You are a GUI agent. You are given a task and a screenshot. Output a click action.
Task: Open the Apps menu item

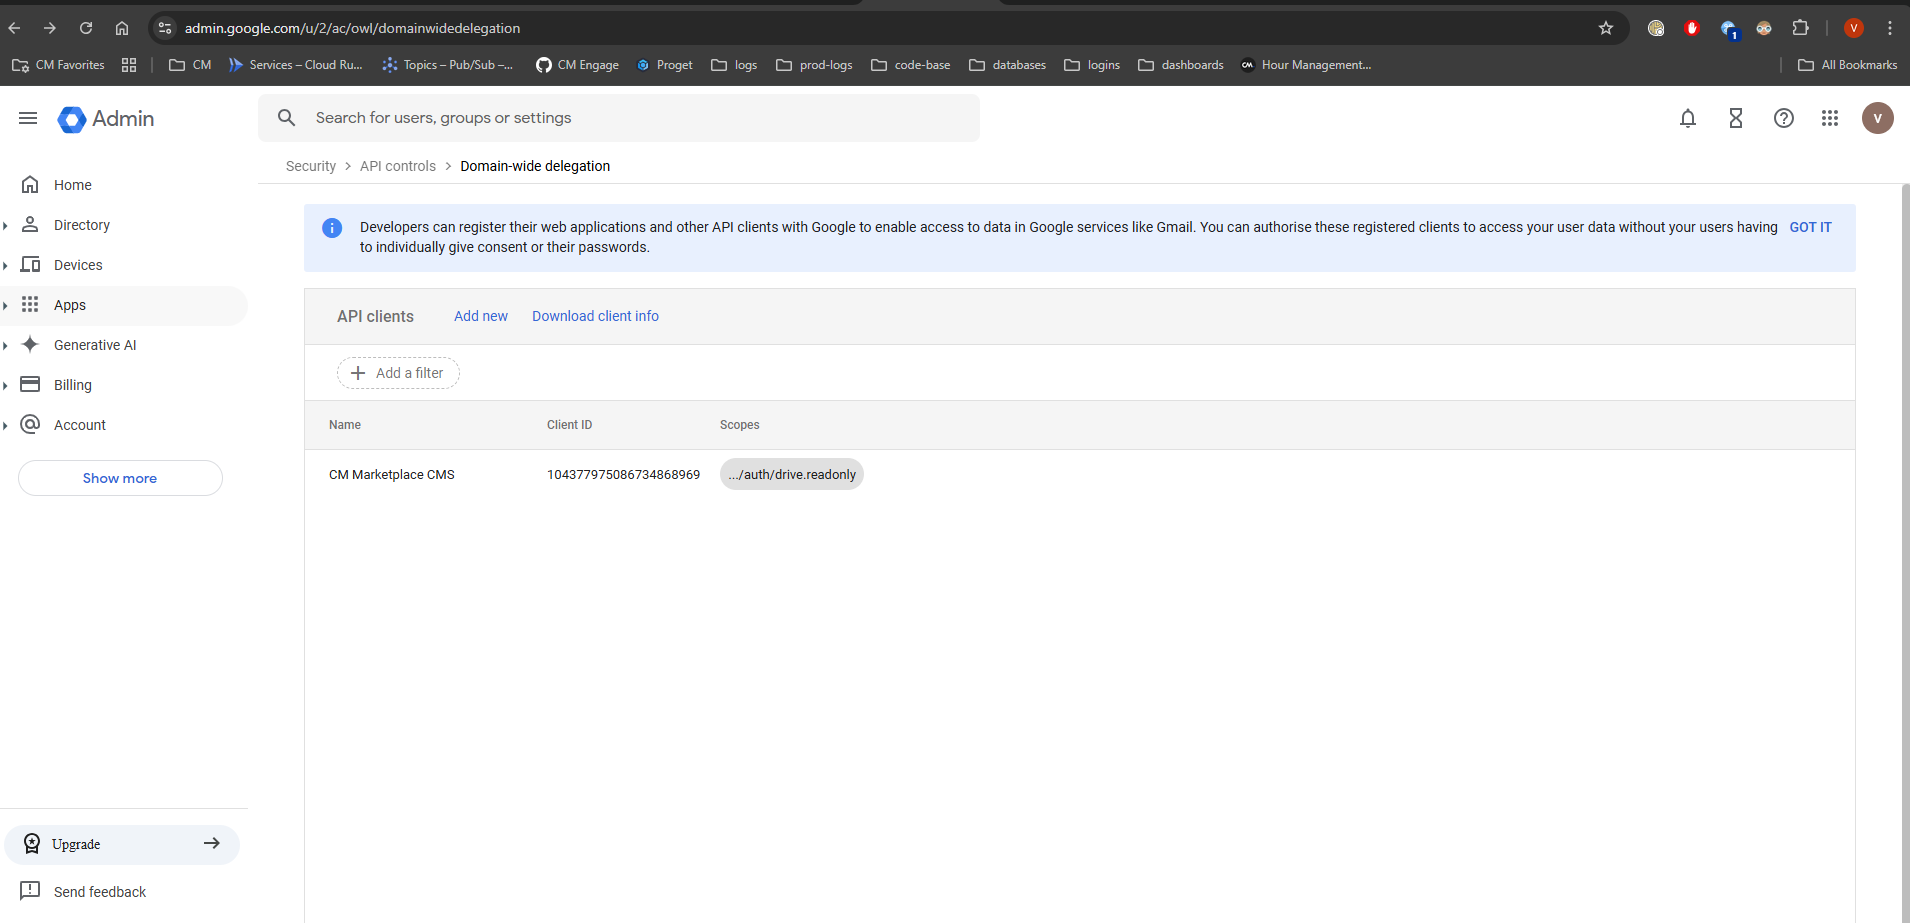(124, 305)
